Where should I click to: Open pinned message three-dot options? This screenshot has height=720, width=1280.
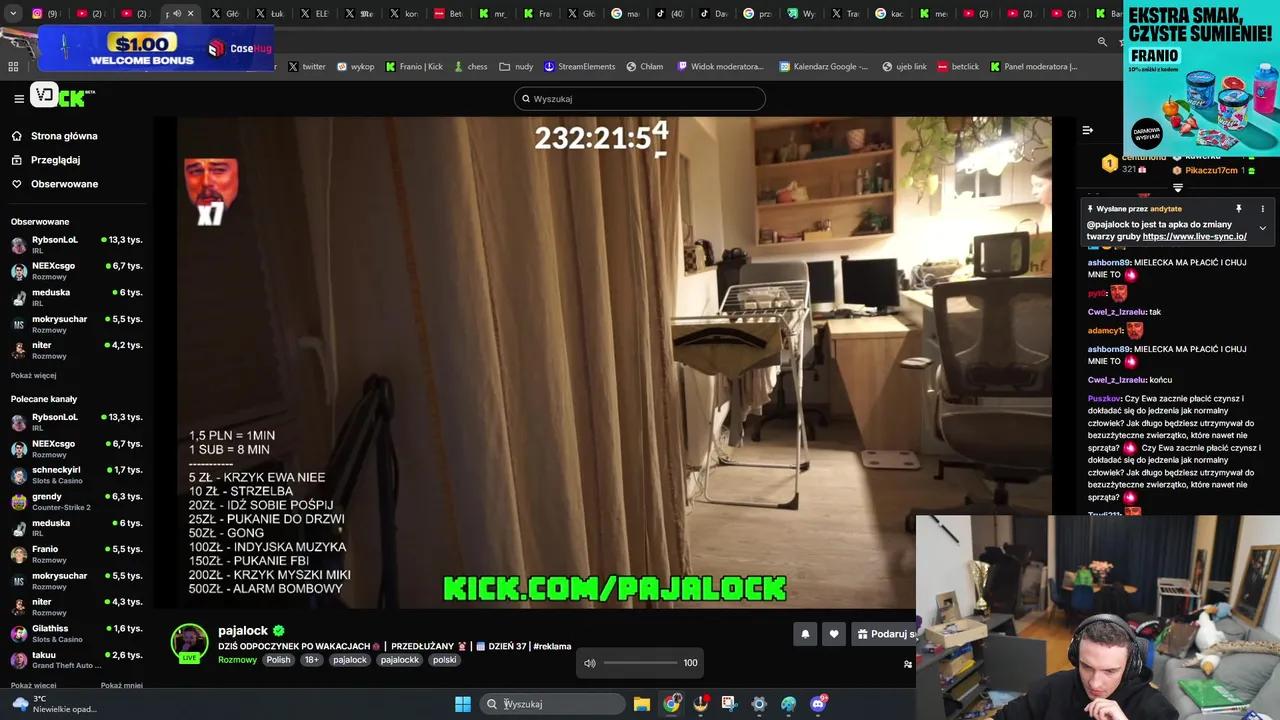pyautogui.click(x=1262, y=209)
